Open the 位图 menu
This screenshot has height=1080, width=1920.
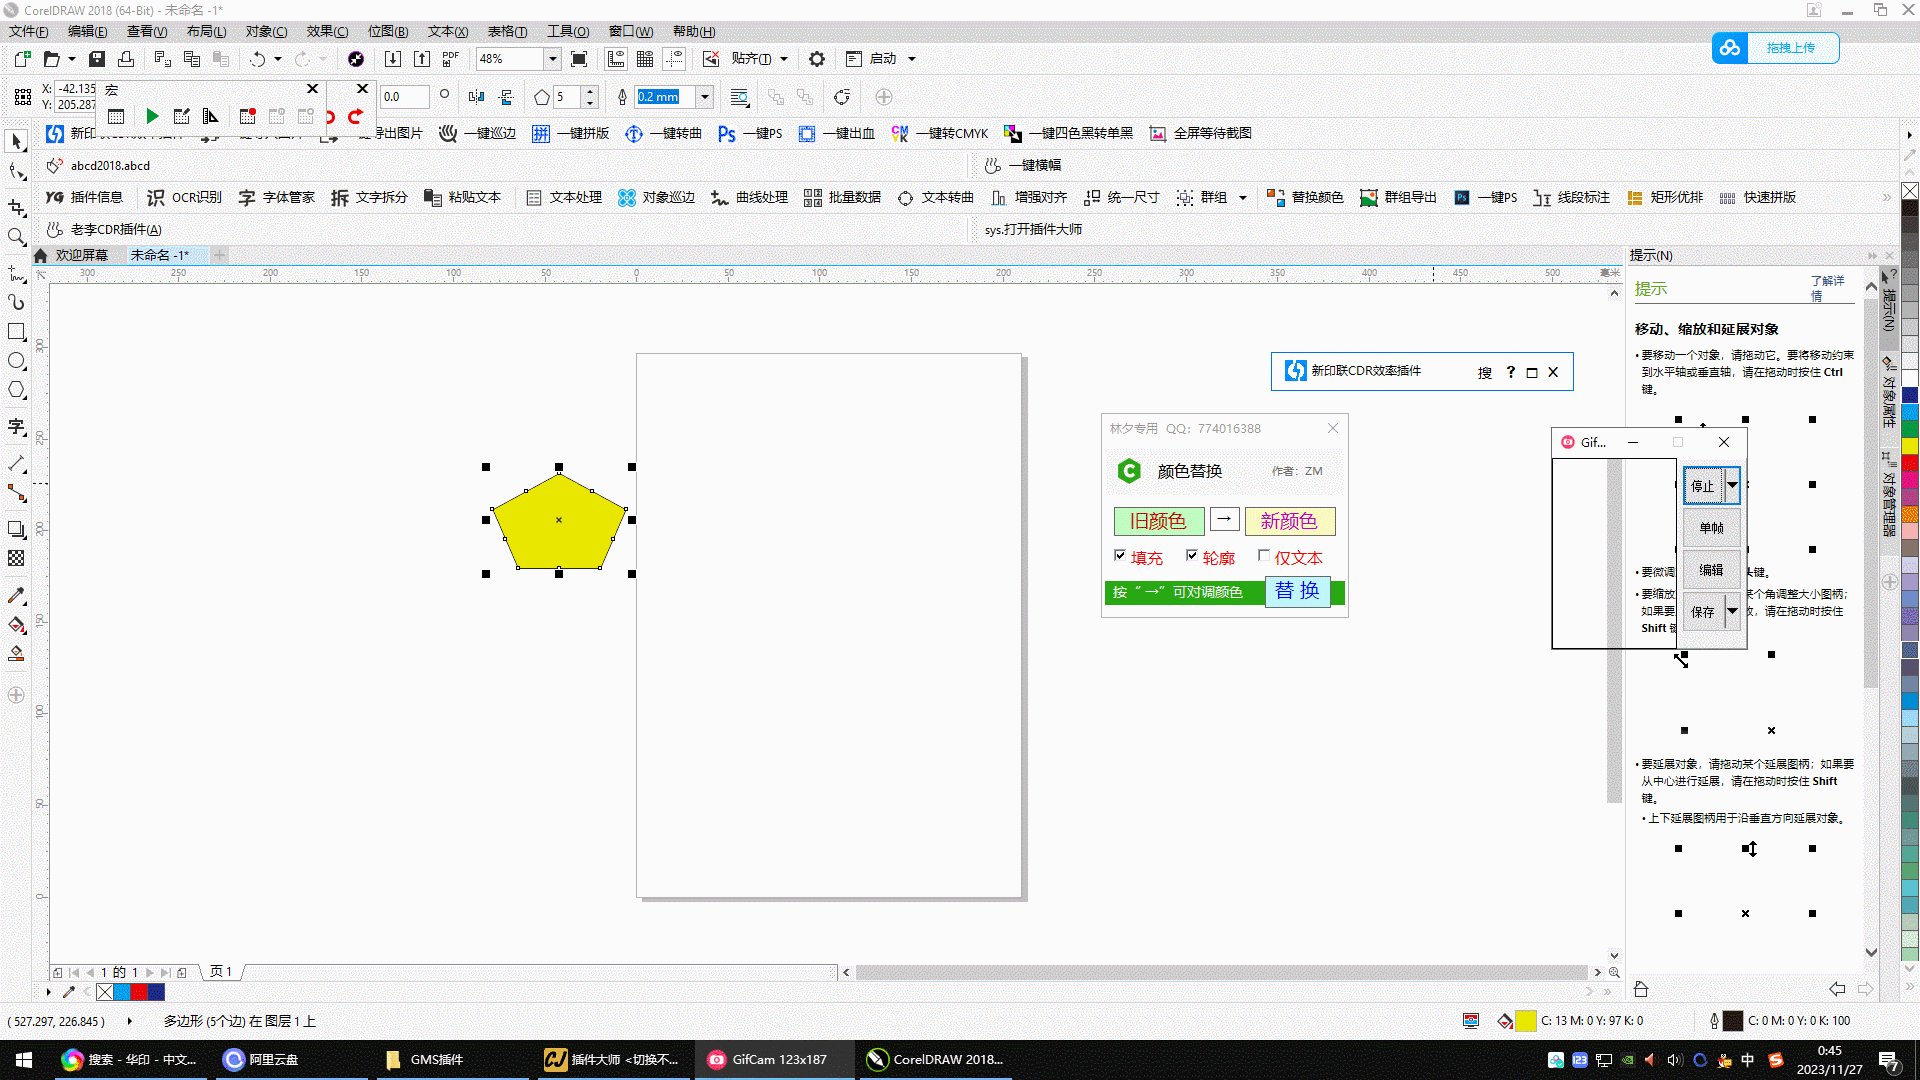[388, 31]
